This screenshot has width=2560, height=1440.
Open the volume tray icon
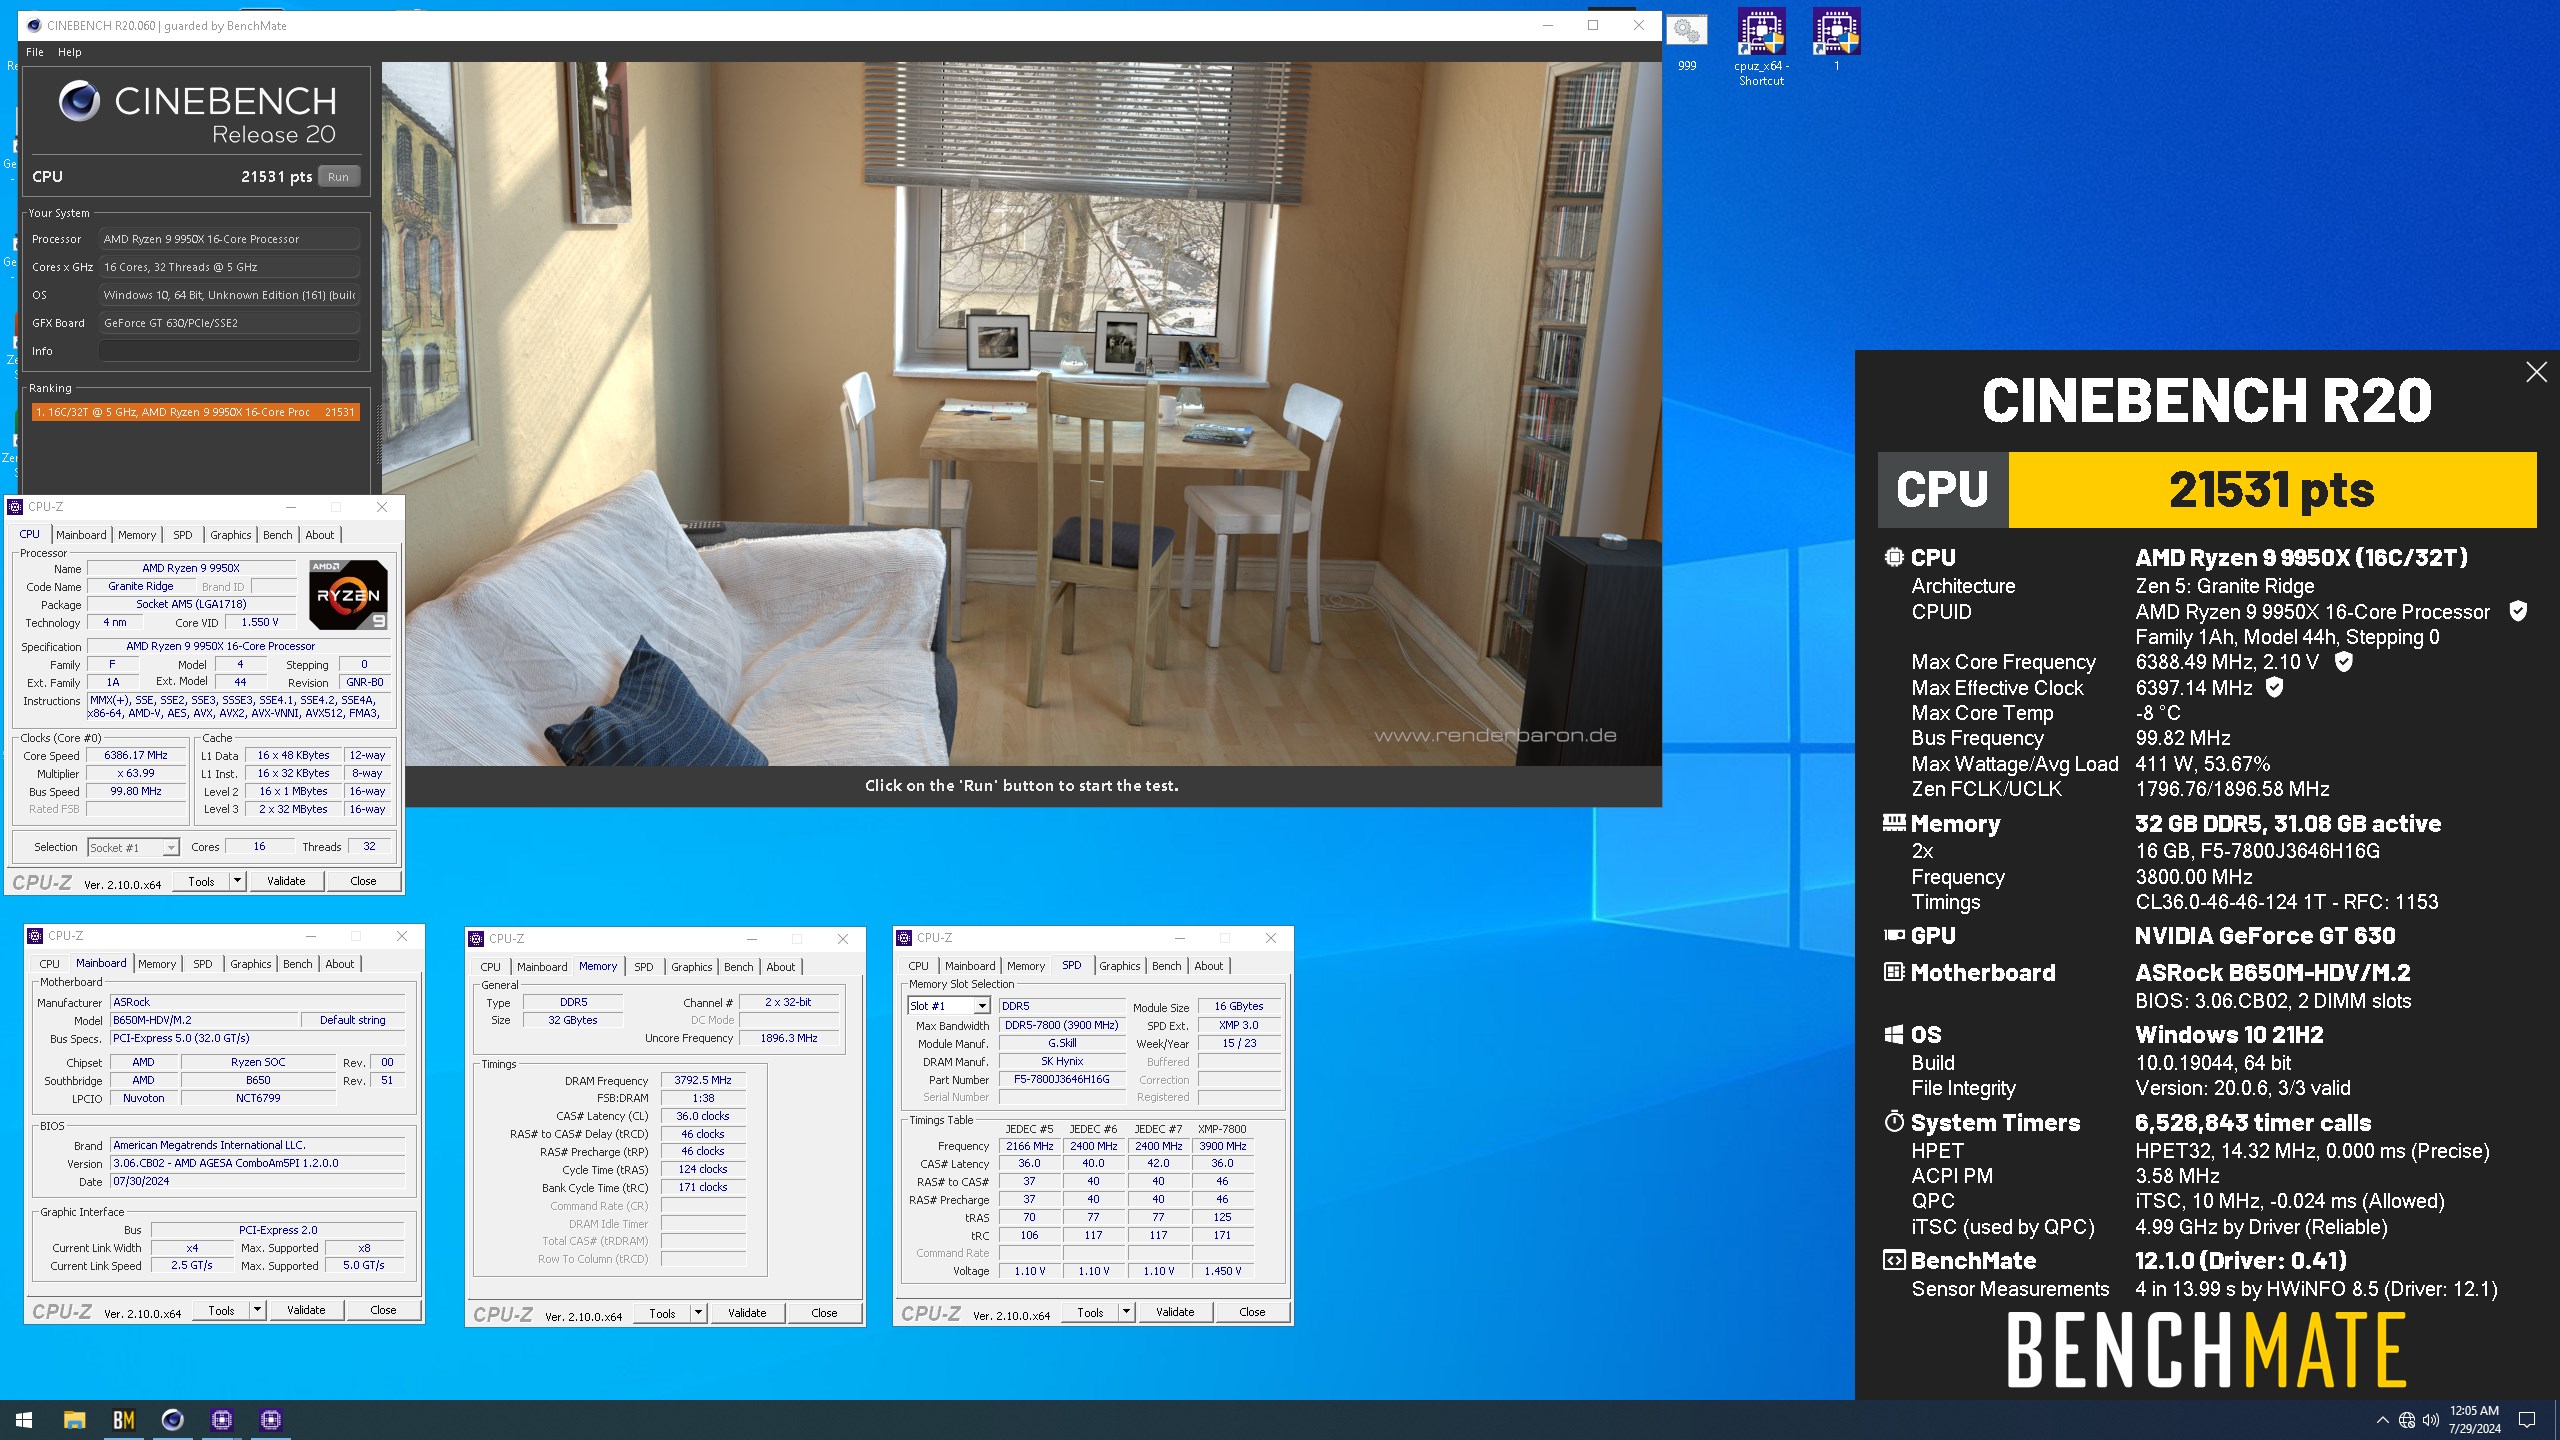click(x=2431, y=1420)
